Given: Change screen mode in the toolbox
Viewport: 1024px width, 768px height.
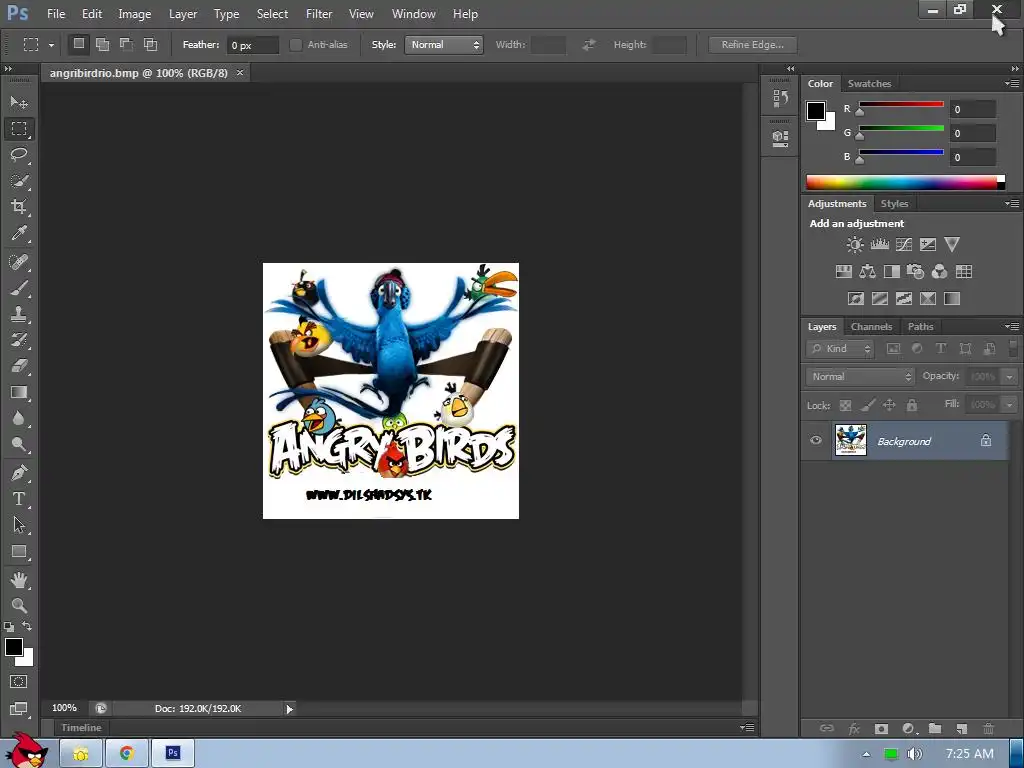Looking at the screenshot, I should pos(19,709).
